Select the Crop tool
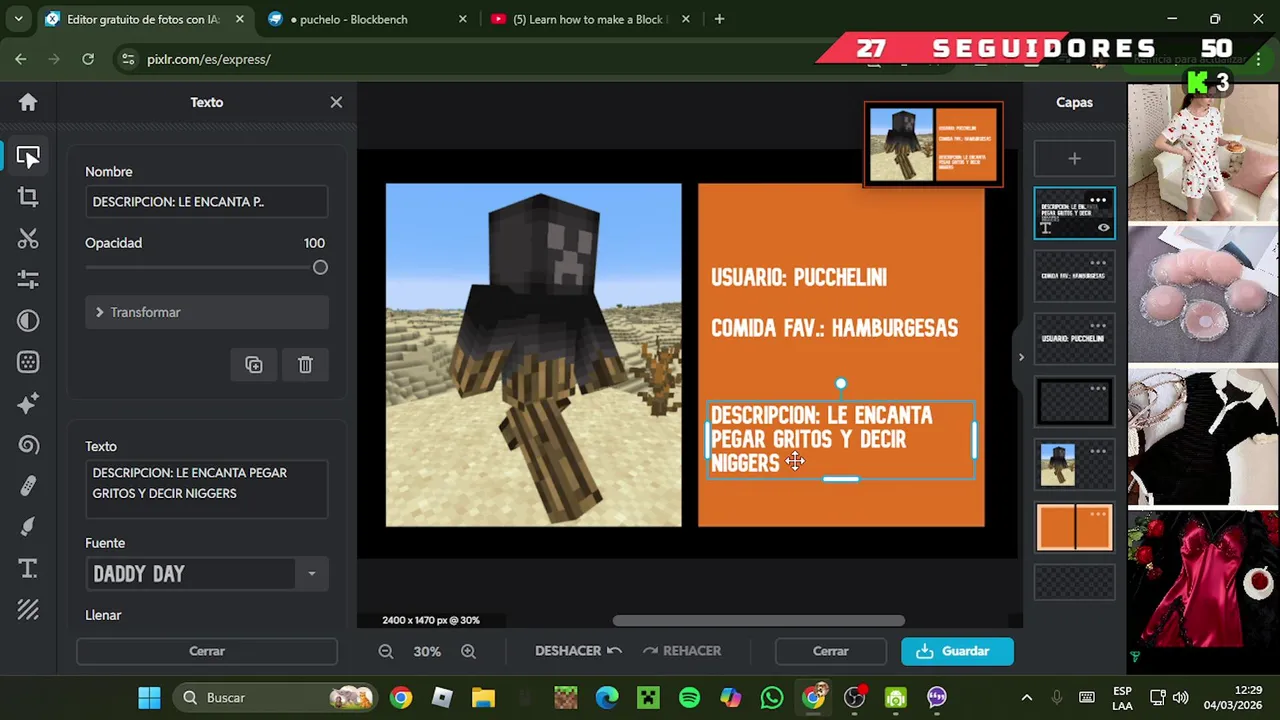The height and width of the screenshot is (720, 1280). click(x=28, y=197)
